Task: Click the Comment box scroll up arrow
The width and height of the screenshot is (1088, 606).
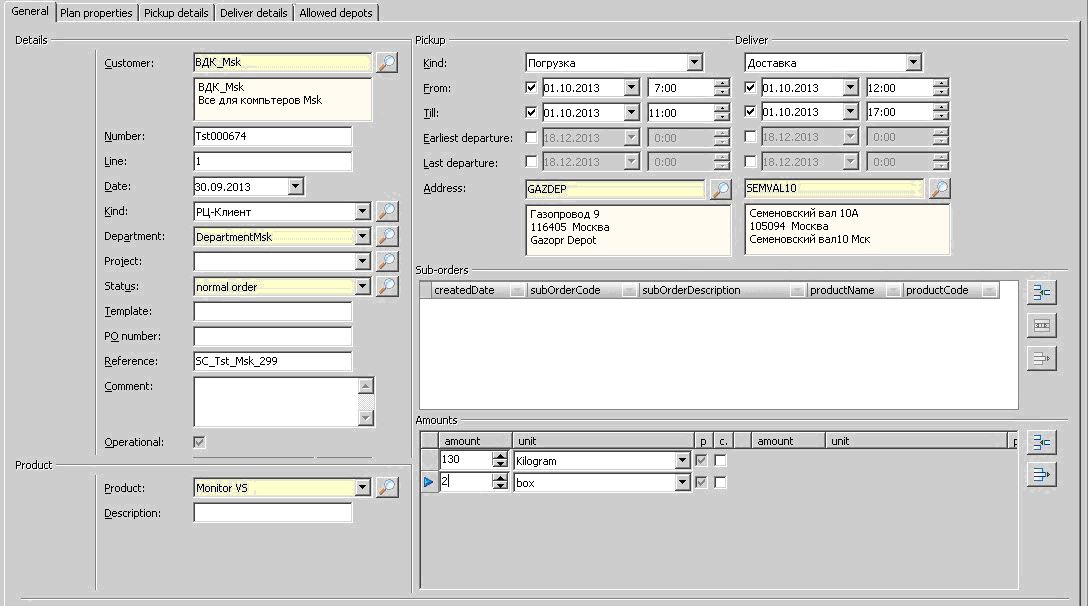Action: (366, 385)
